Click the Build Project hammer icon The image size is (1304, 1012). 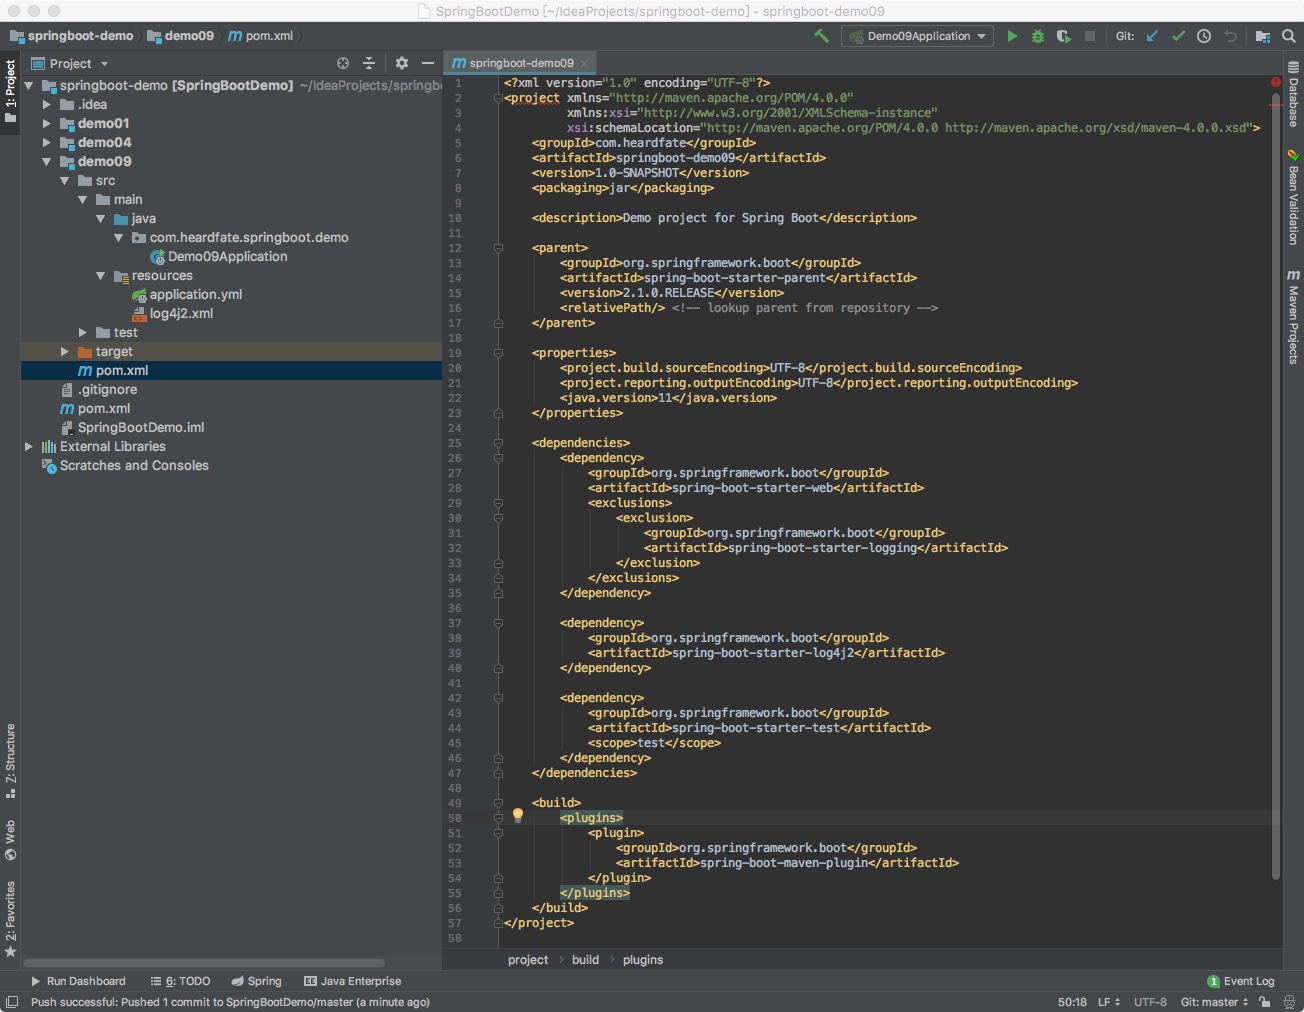[x=821, y=36]
